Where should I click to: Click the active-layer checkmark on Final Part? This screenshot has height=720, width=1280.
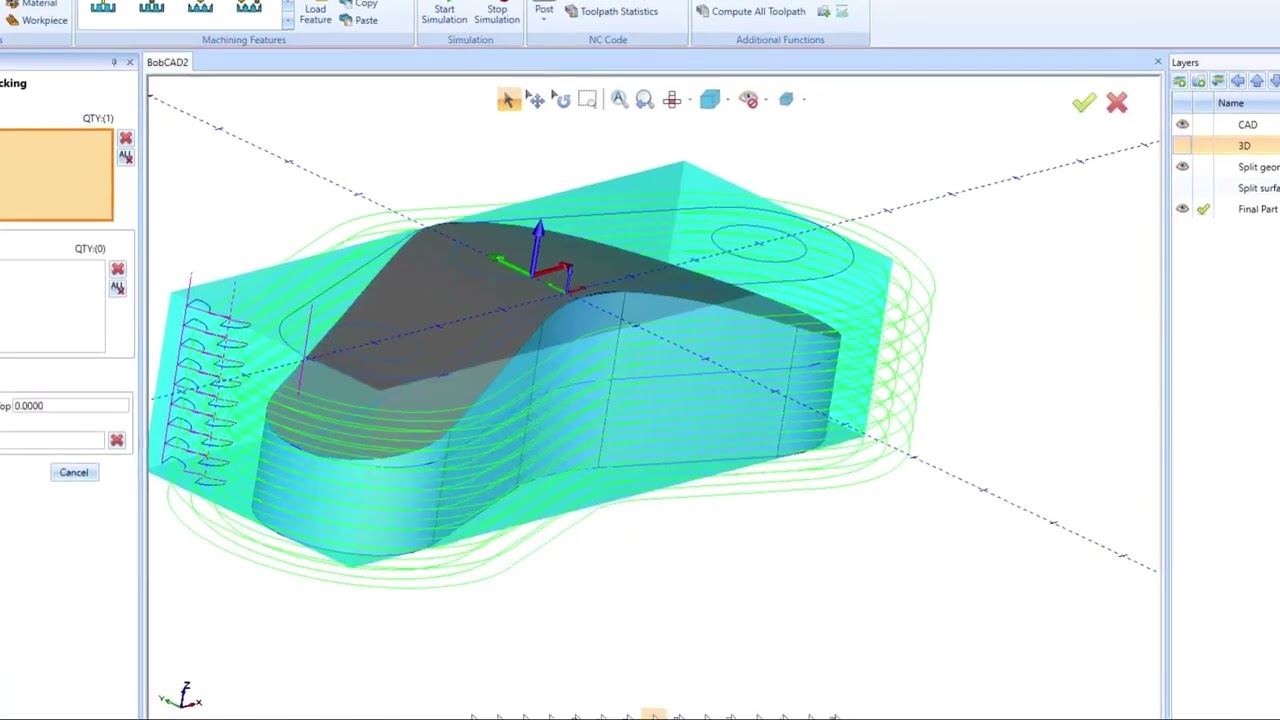(1203, 209)
